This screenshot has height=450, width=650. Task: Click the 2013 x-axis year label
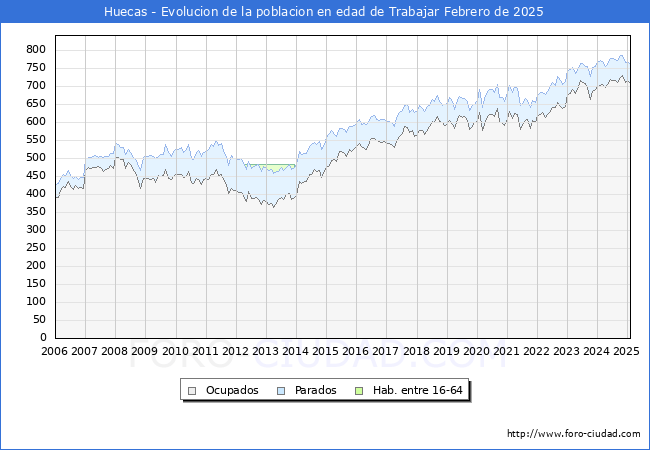265,351
